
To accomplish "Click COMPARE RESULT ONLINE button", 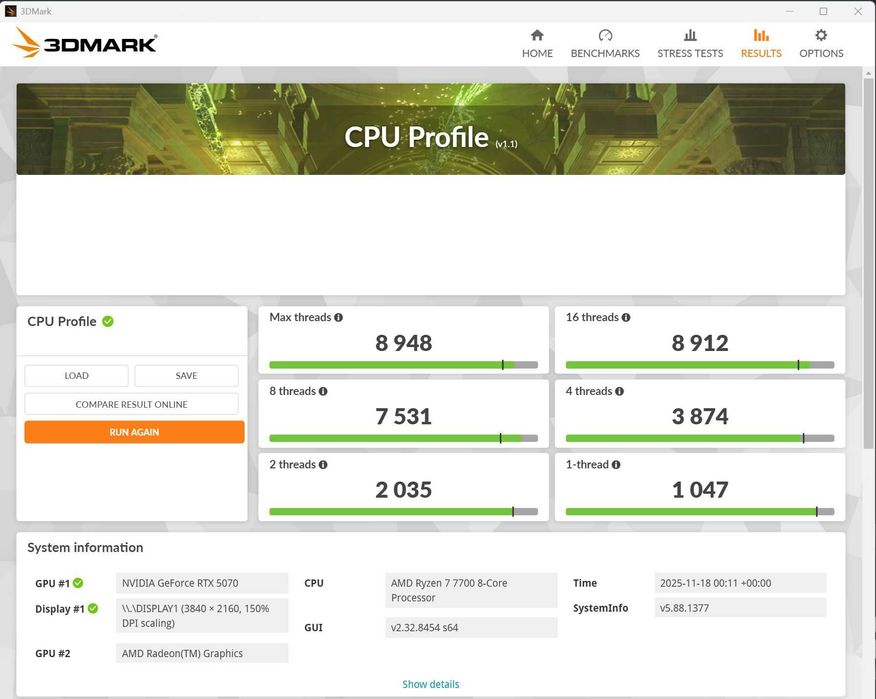I will click(131, 404).
